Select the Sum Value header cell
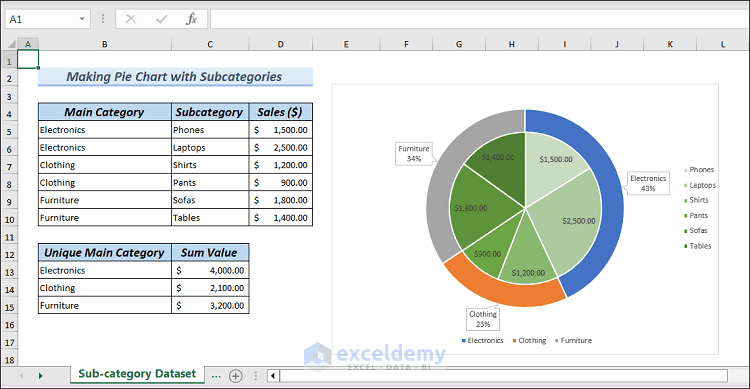 pos(210,253)
